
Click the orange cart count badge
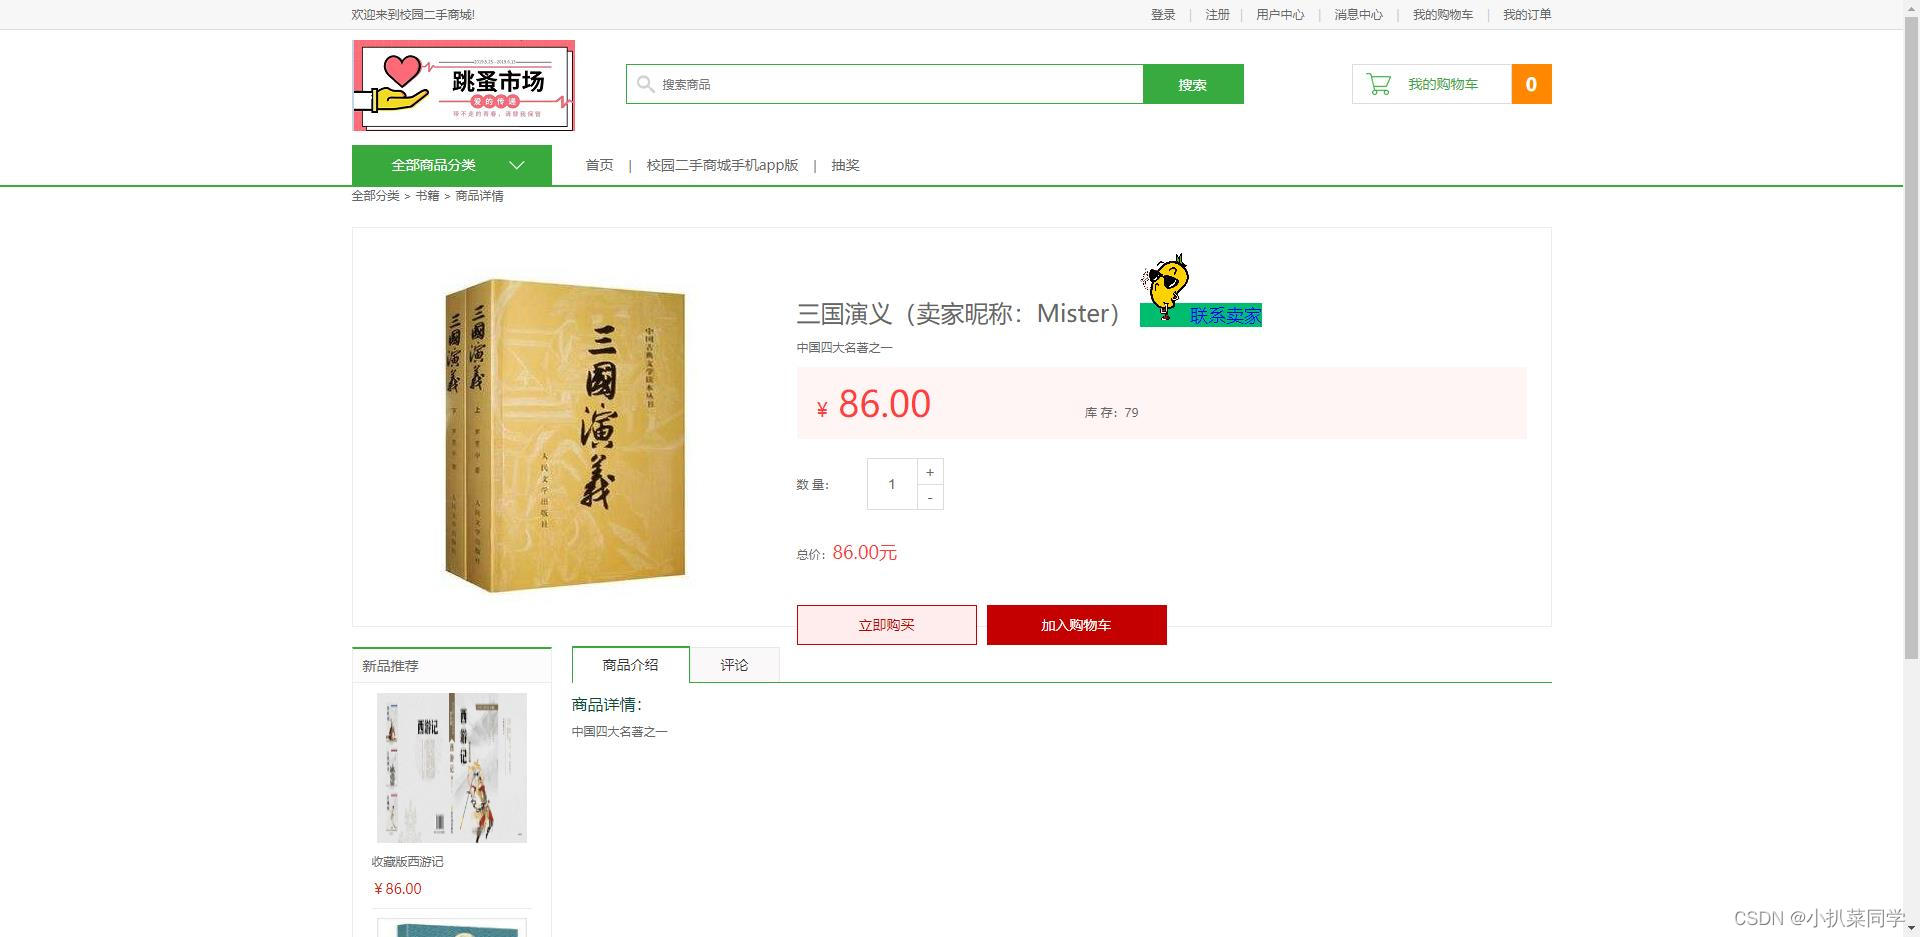coord(1531,85)
